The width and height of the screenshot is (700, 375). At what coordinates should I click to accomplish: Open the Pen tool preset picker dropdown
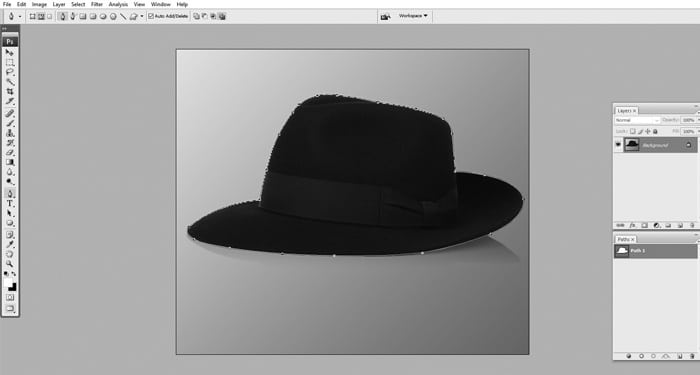[20, 16]
